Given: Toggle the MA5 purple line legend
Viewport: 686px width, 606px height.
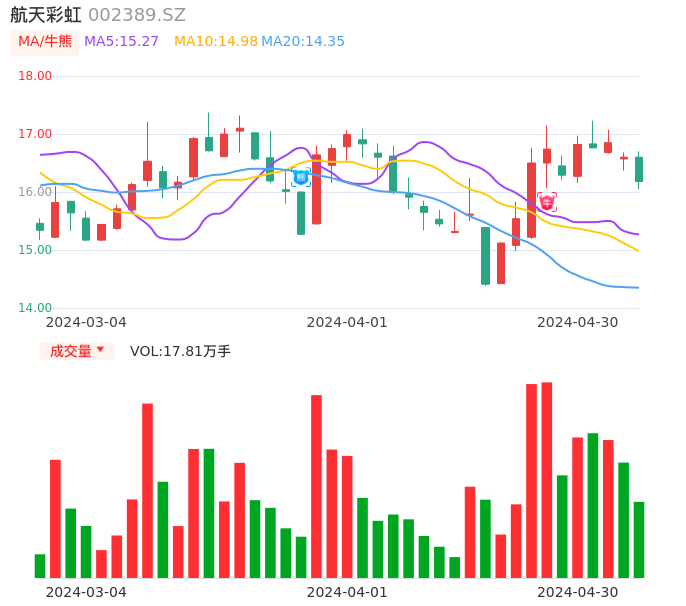Looking at the screenshot, I should click(121, 42).
